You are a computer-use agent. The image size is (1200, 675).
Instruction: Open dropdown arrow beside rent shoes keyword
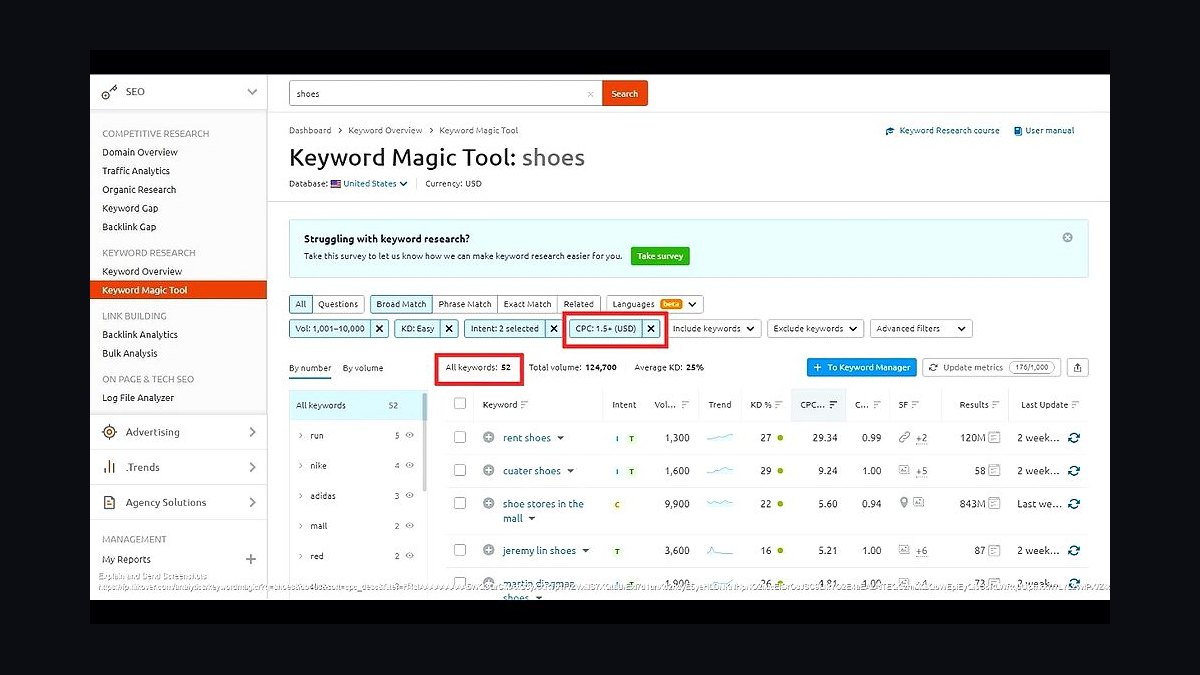561,438
